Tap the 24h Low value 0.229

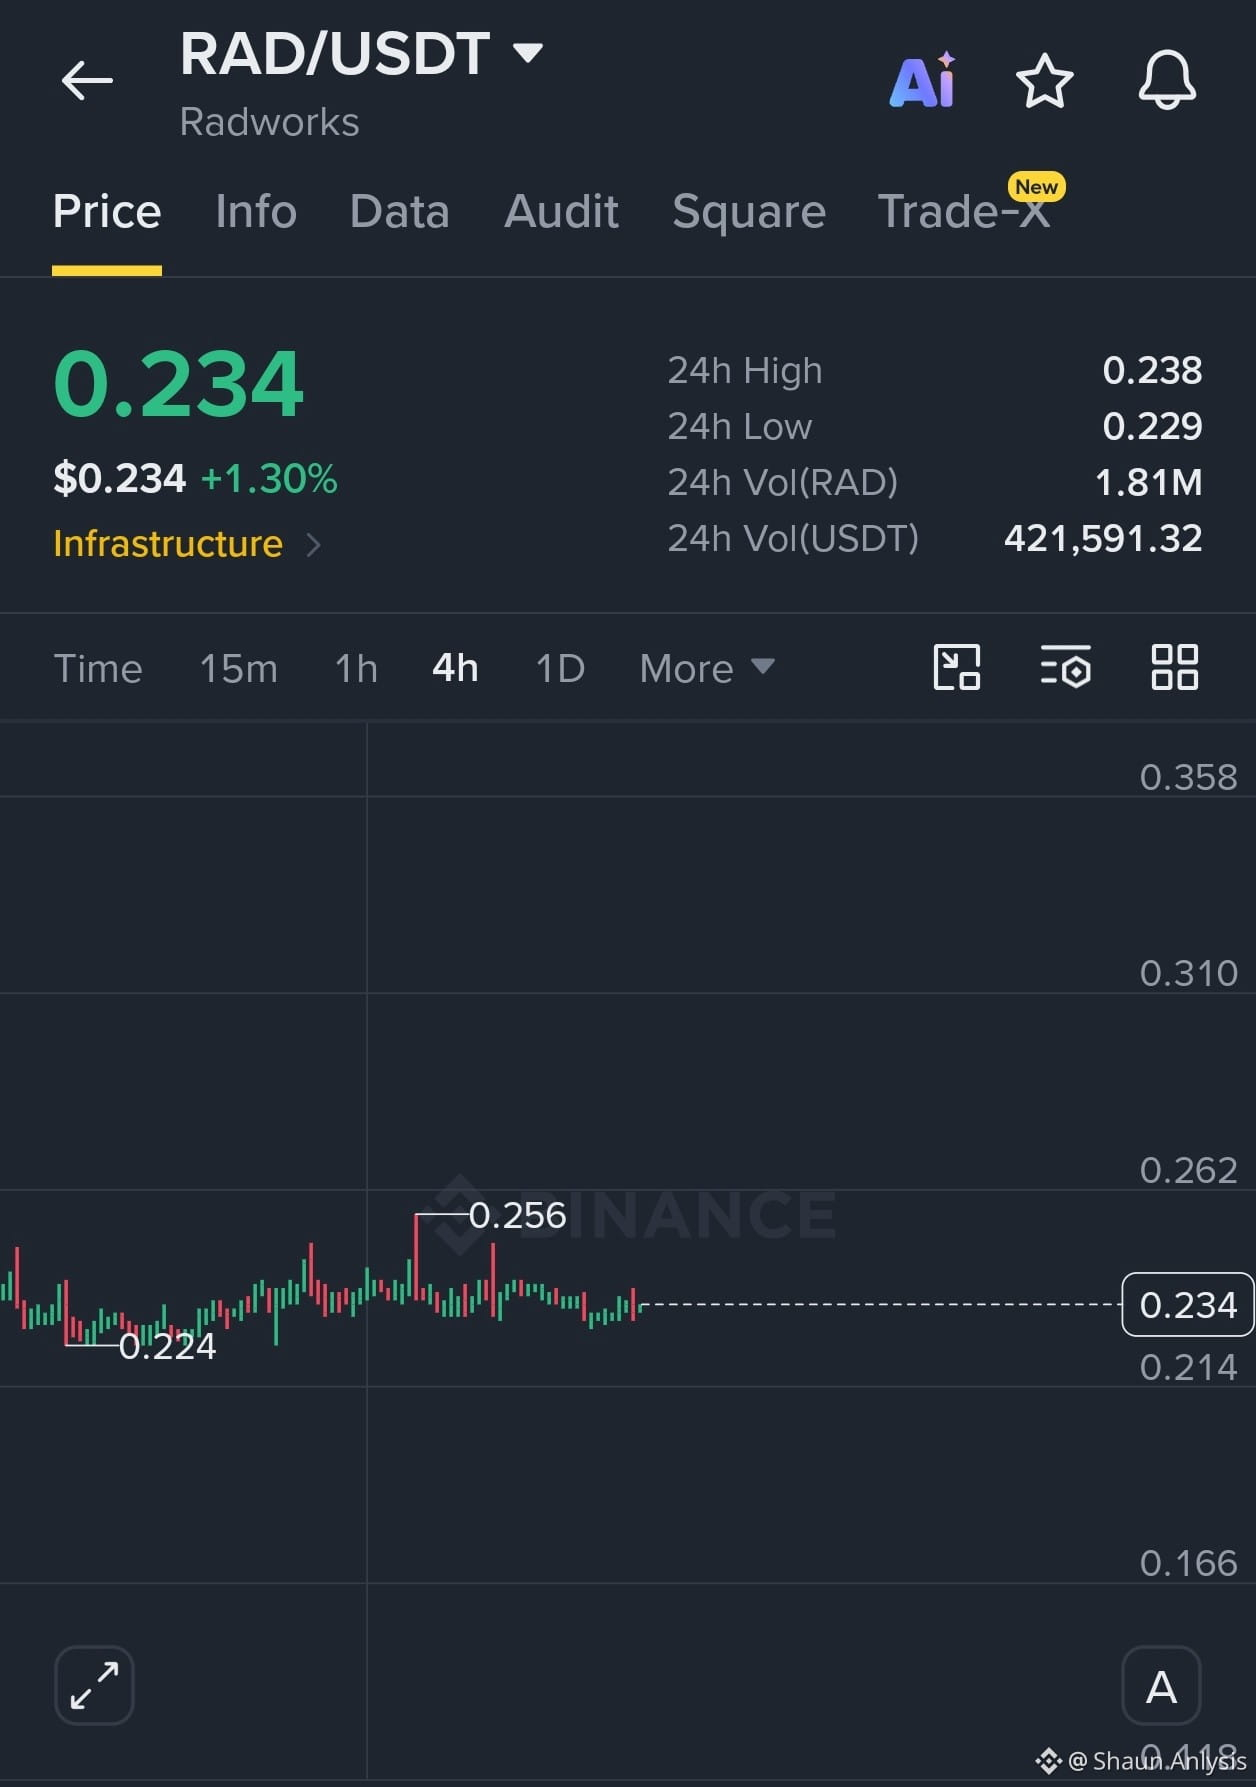[1152, 426]
